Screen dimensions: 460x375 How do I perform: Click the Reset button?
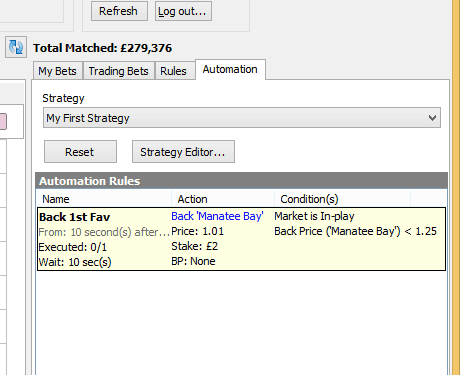[x=80, y=152]
